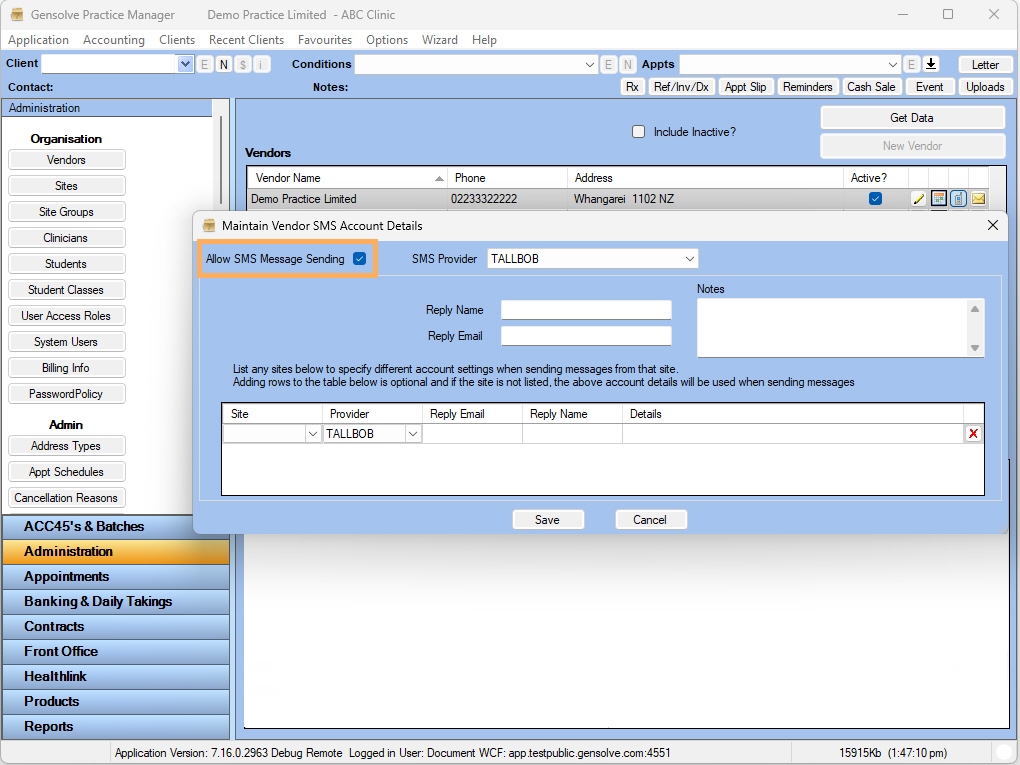Click the envelope email icon in vendor row

tap(978, 199)
